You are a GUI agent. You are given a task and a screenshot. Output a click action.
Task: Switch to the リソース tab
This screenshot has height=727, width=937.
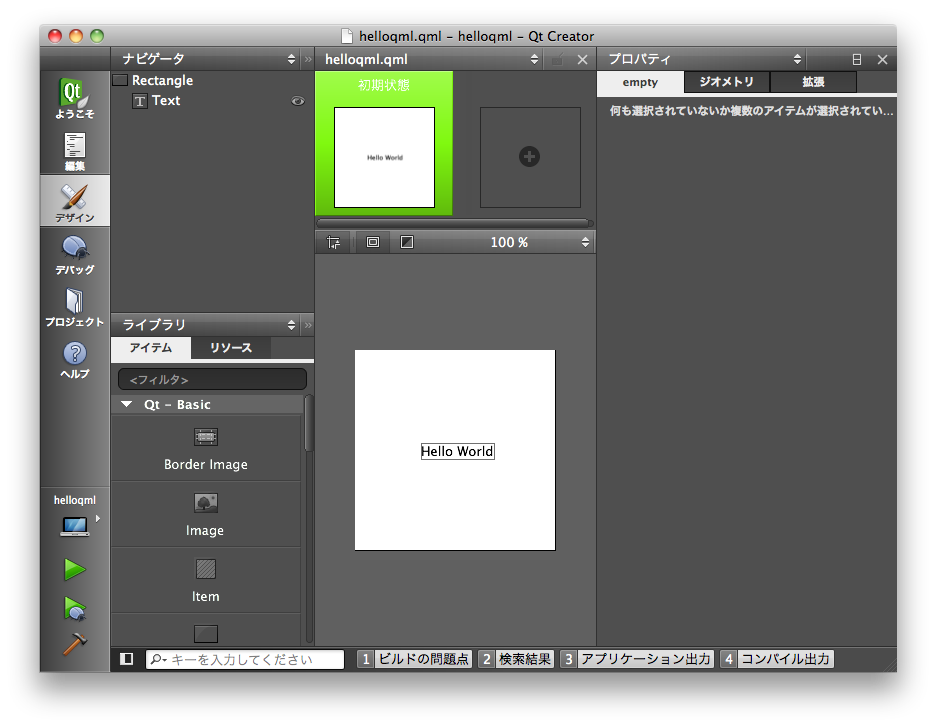pos(230,348)
